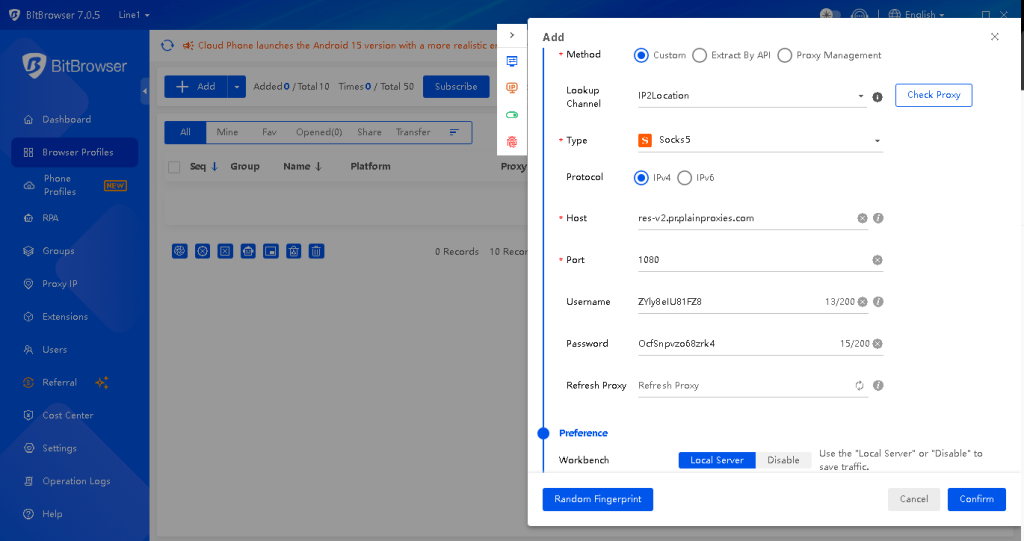Click the Referral coin icon
This screenshot has height=541, width=1024.
(x=28, y=382)
